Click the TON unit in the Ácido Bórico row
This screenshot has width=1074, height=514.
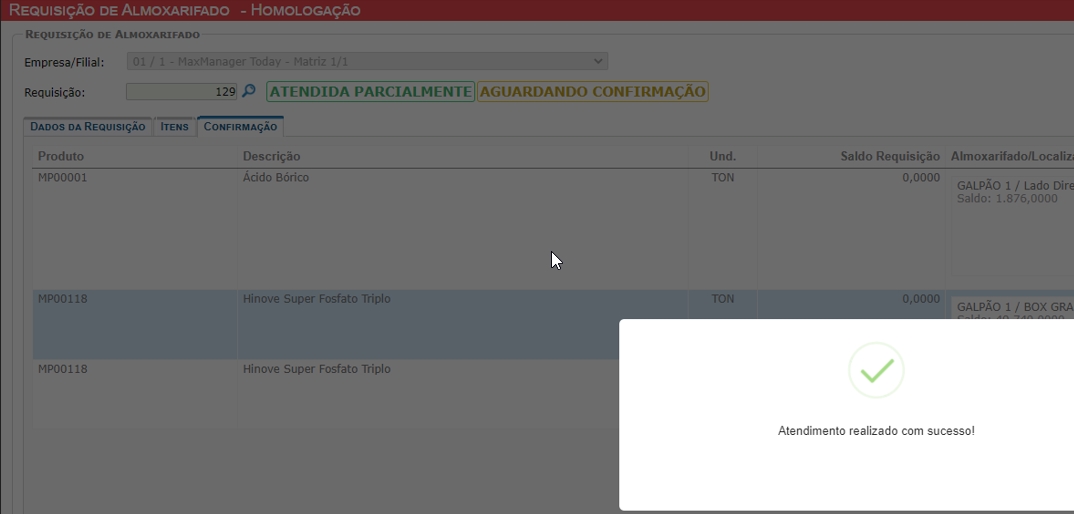pyautogui.click(x=723, y=178)
